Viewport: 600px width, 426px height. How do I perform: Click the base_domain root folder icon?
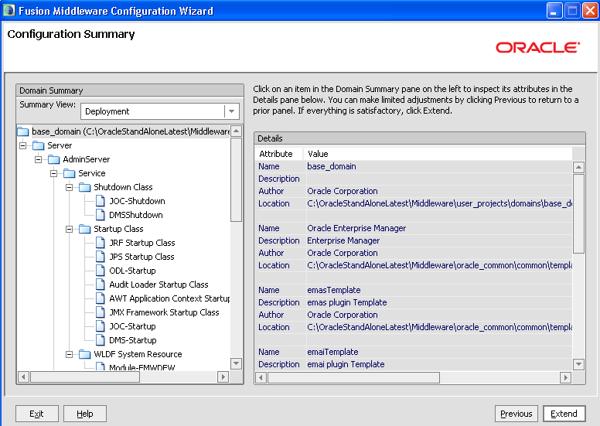pos(24,131)
